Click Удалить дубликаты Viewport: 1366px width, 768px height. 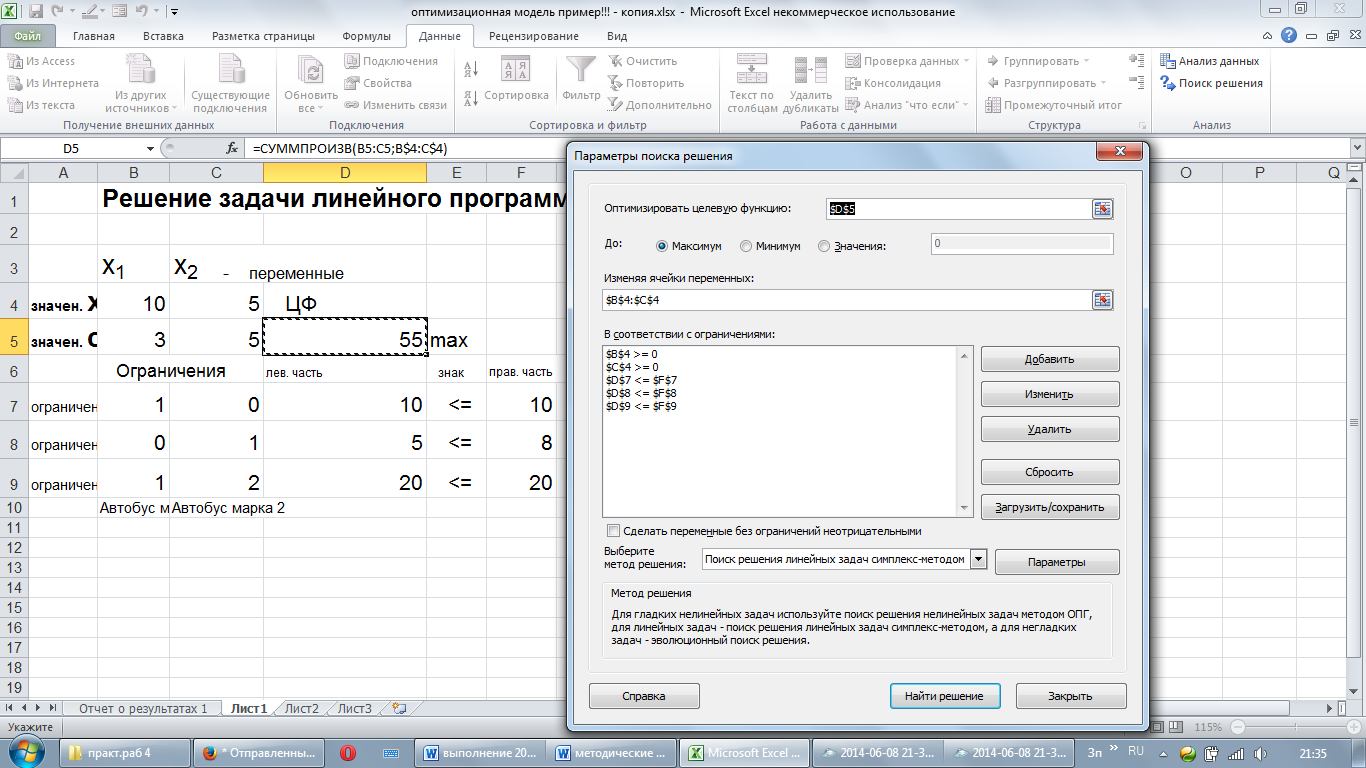(x=811, y=84)
